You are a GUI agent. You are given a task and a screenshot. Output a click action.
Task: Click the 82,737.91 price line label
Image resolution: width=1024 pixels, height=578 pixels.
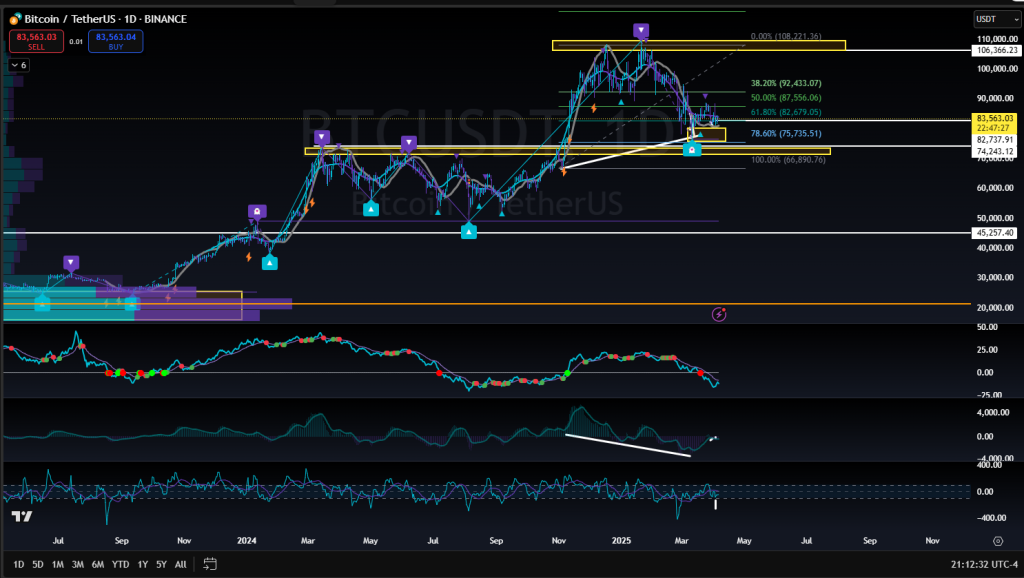tap(996, 140)
